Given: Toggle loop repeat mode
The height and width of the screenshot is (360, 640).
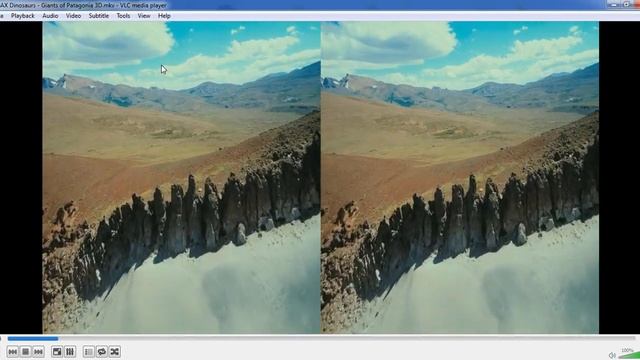Looking at the screenshot, I should pos(102,351).
